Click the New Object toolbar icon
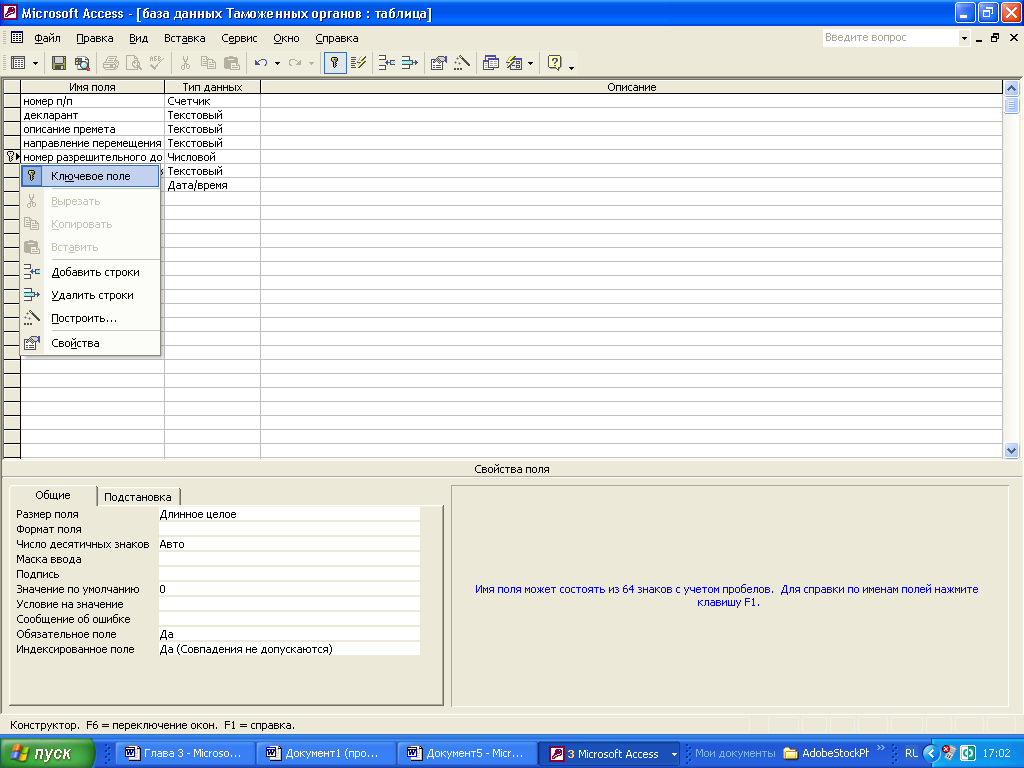 [515, 63]
